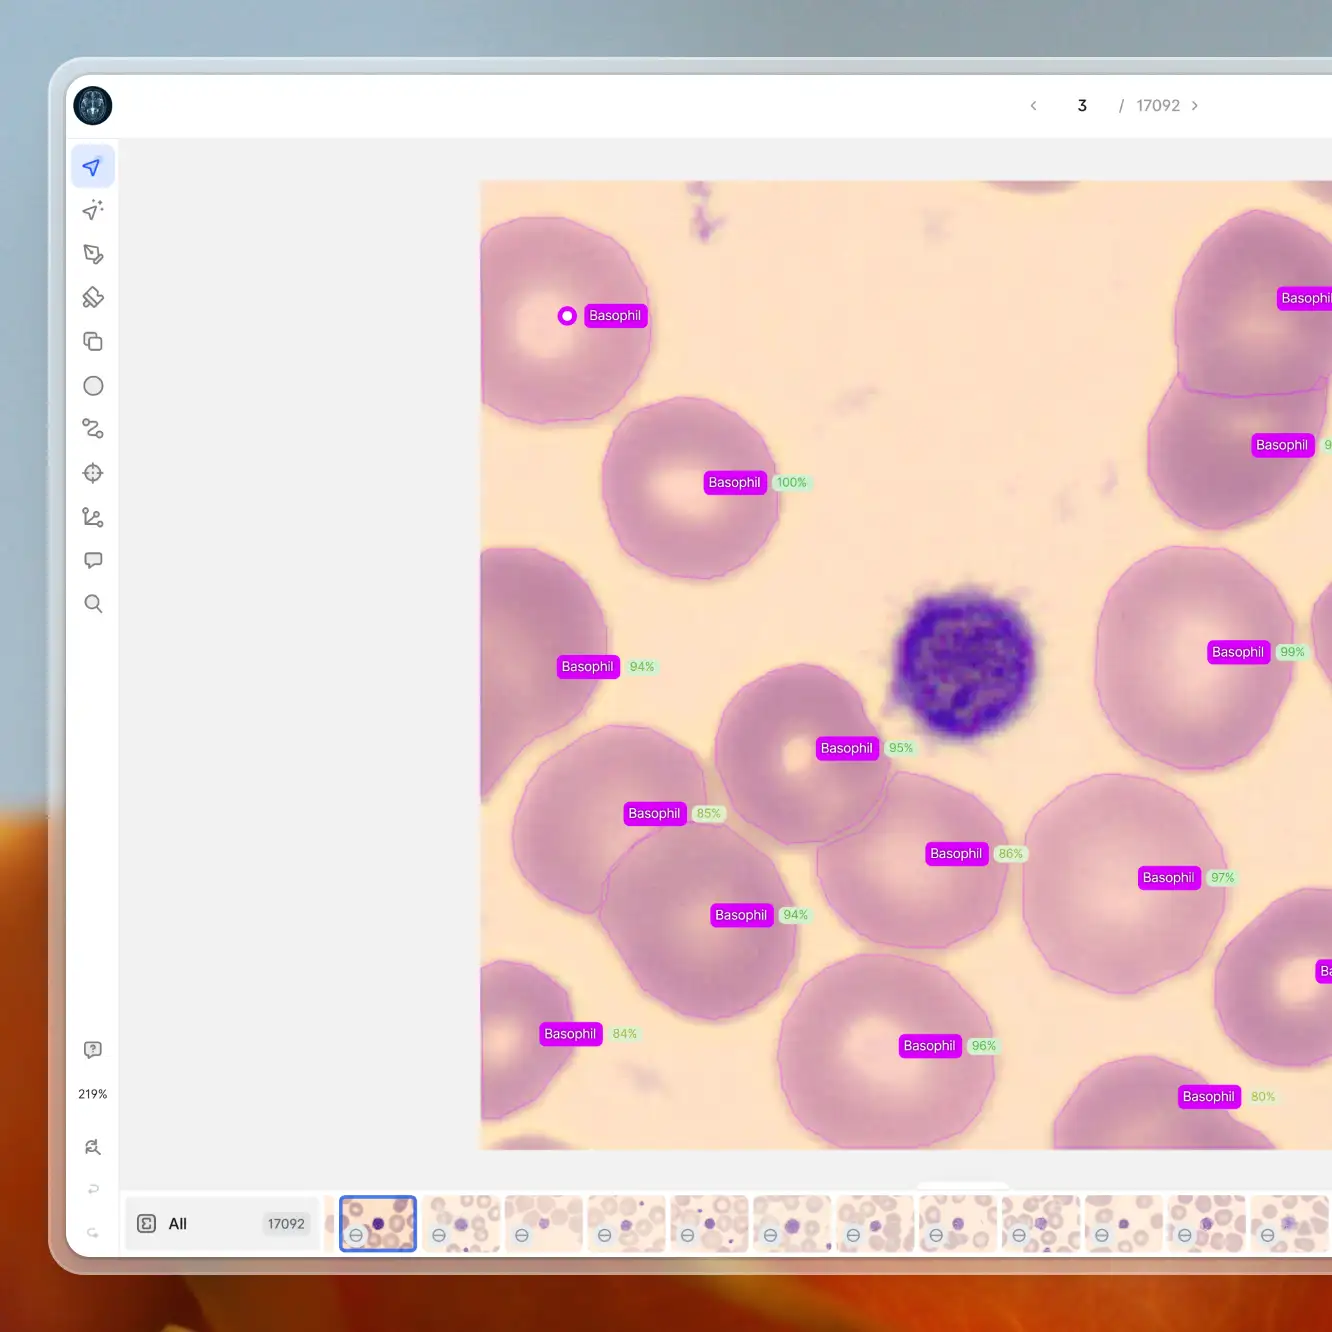Pick the brush segmentation tool
The width and height of the screenshot is (1332, 1332).
(x=92, y=297)
